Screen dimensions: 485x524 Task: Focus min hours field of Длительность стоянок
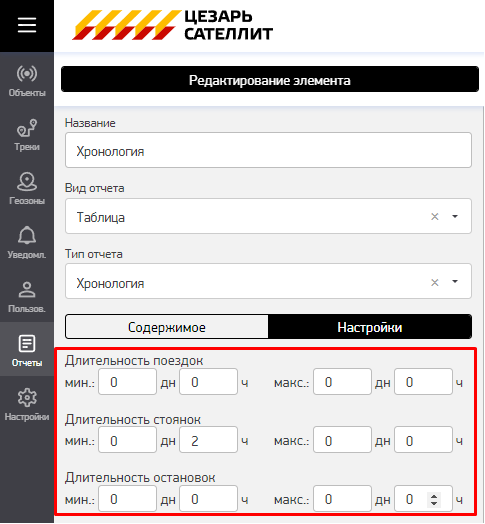209,440
